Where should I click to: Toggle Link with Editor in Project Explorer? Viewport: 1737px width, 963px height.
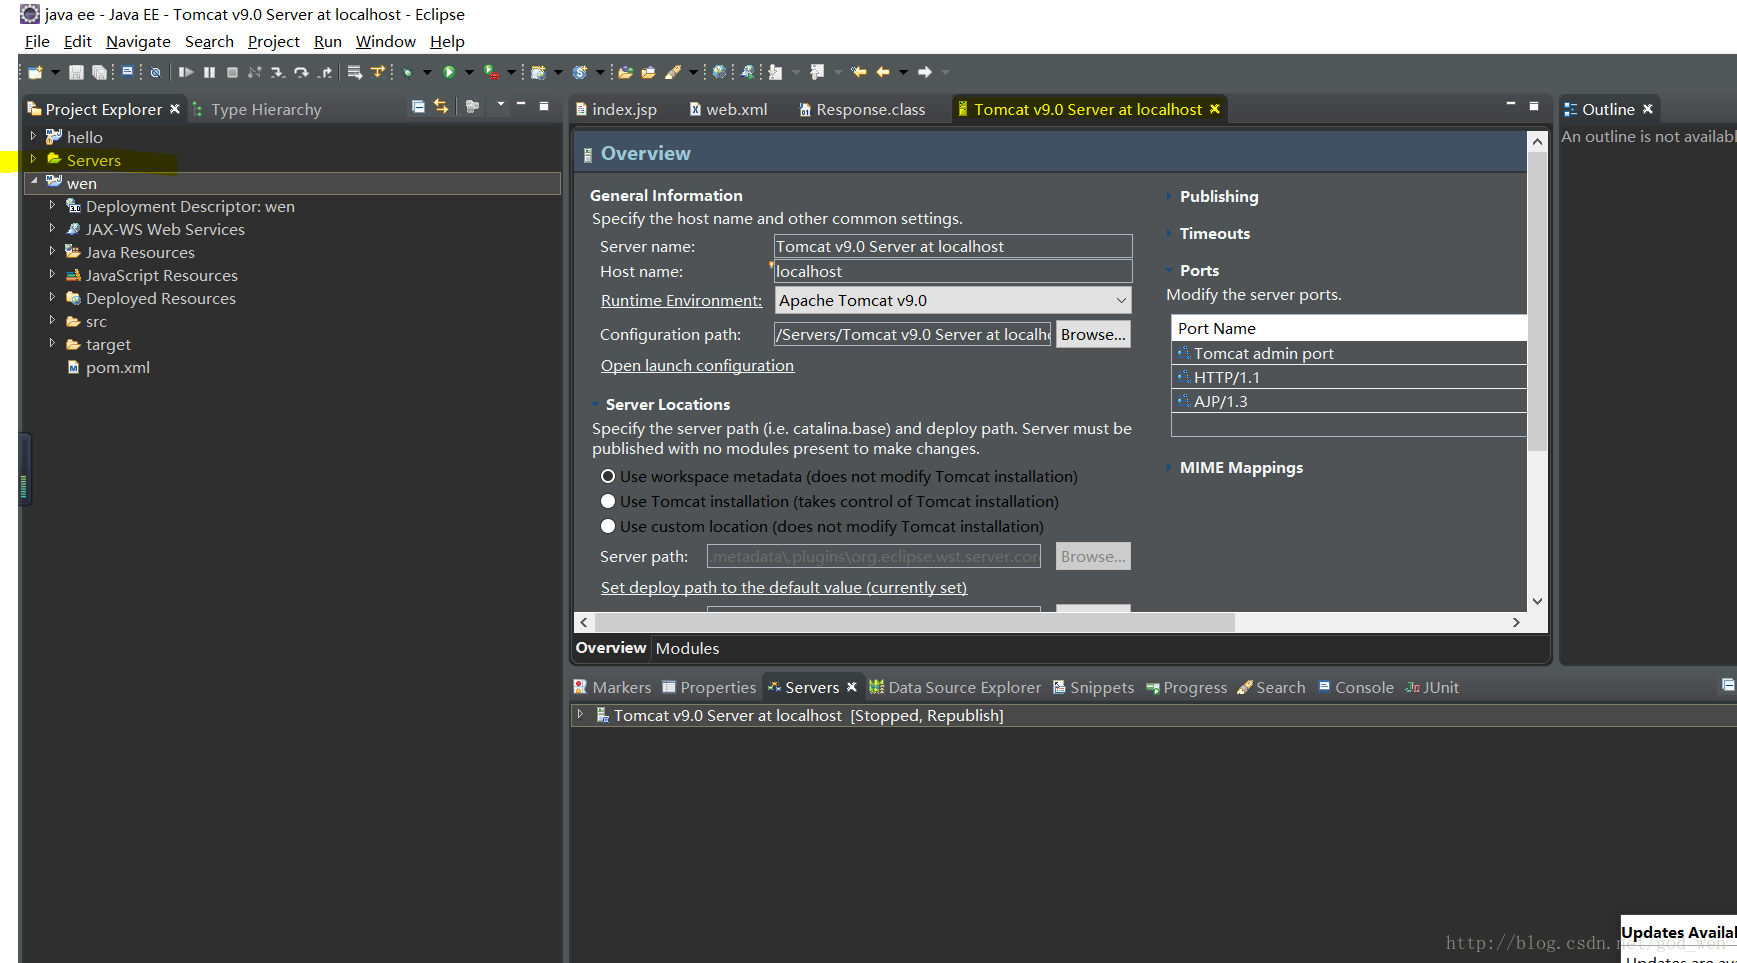click(x=441, y=106)
